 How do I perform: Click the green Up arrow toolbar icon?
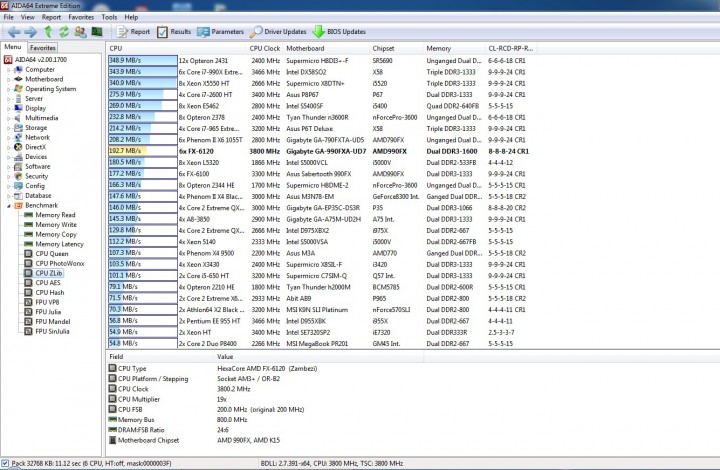click(48, 32)
